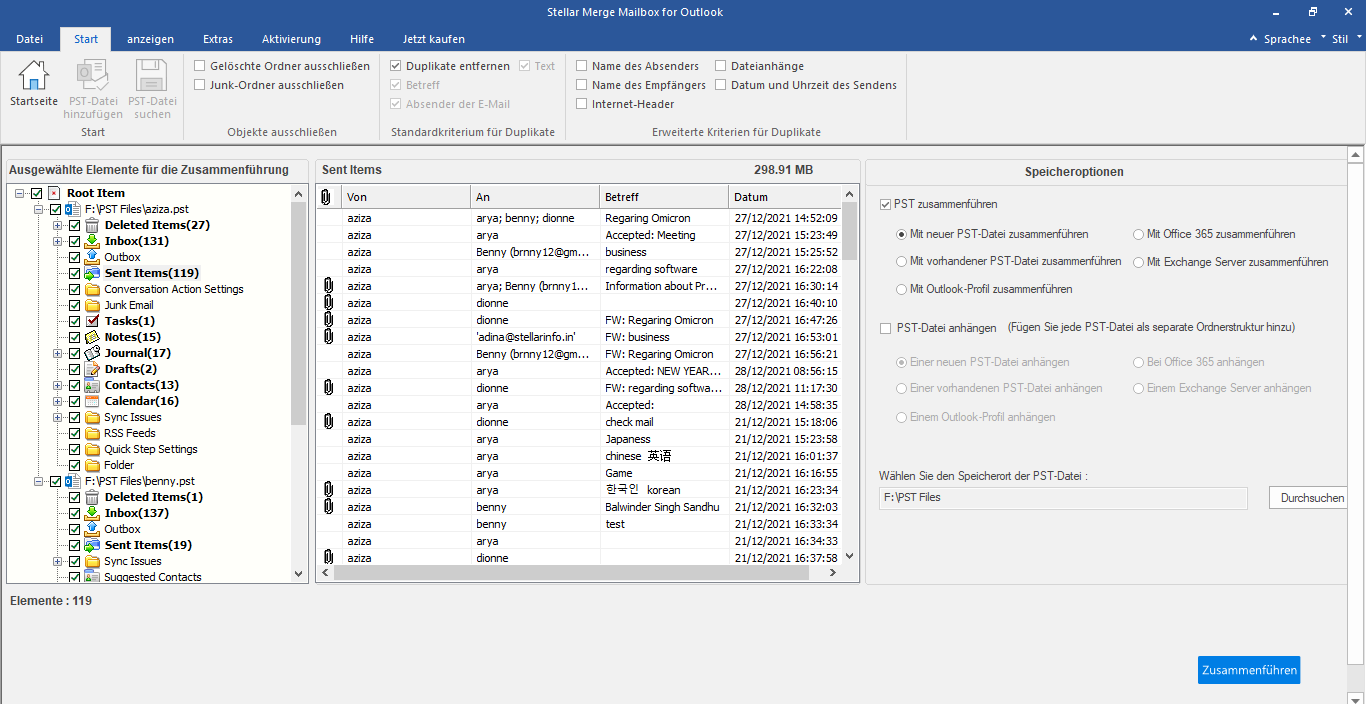Open the Extras tab

[218, 39]
